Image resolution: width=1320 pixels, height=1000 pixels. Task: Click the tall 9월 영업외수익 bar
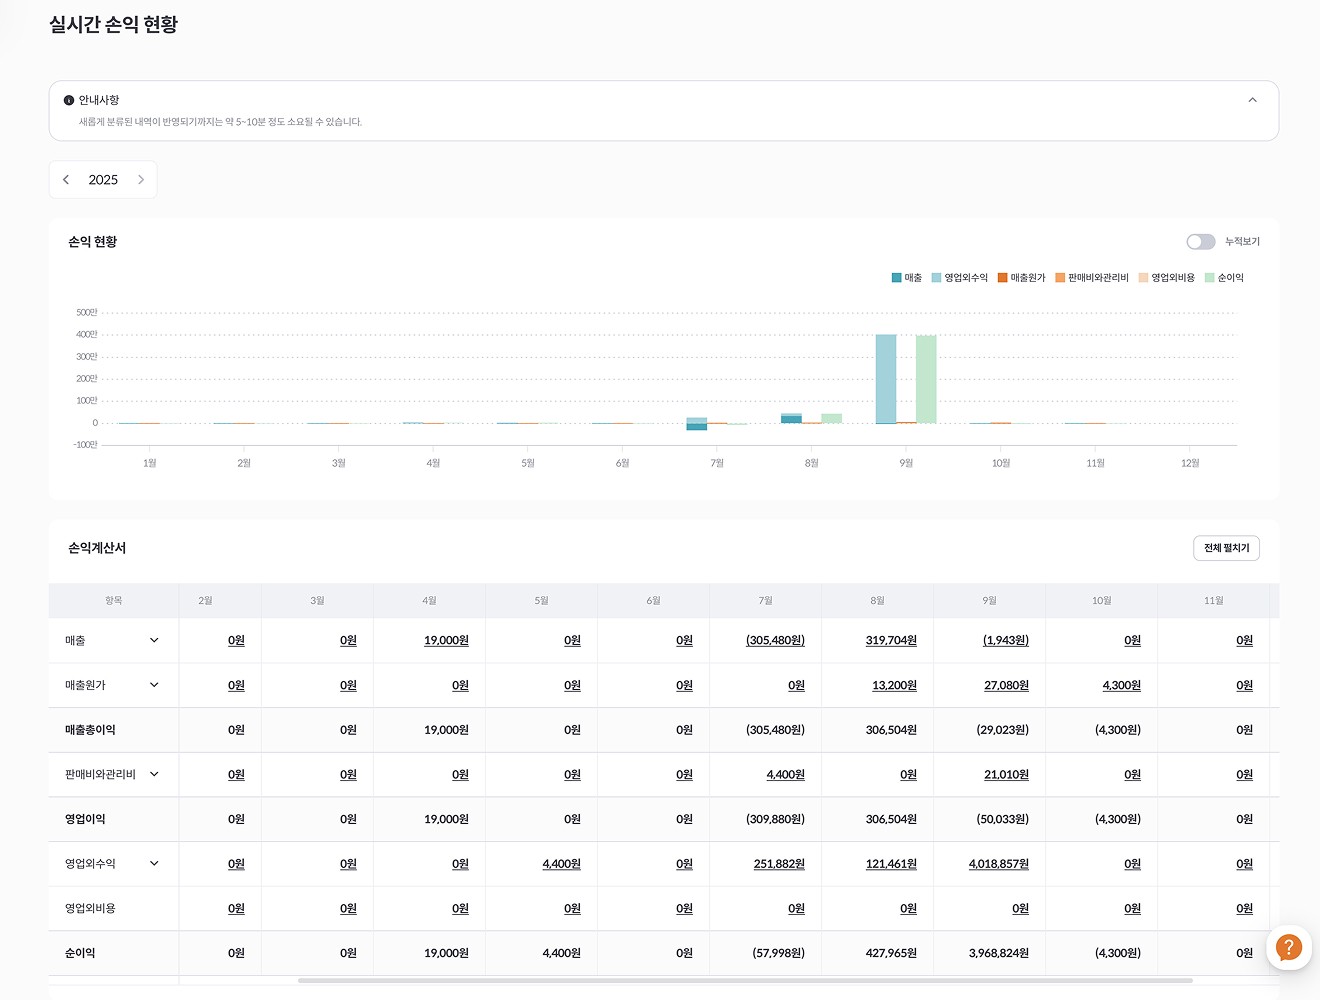886,379
